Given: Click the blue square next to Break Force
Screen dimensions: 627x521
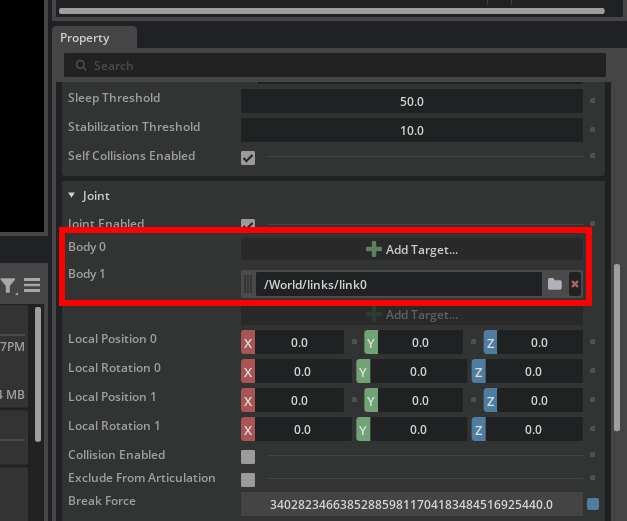Looking at the screenshot, I should (x=593, y=504).
